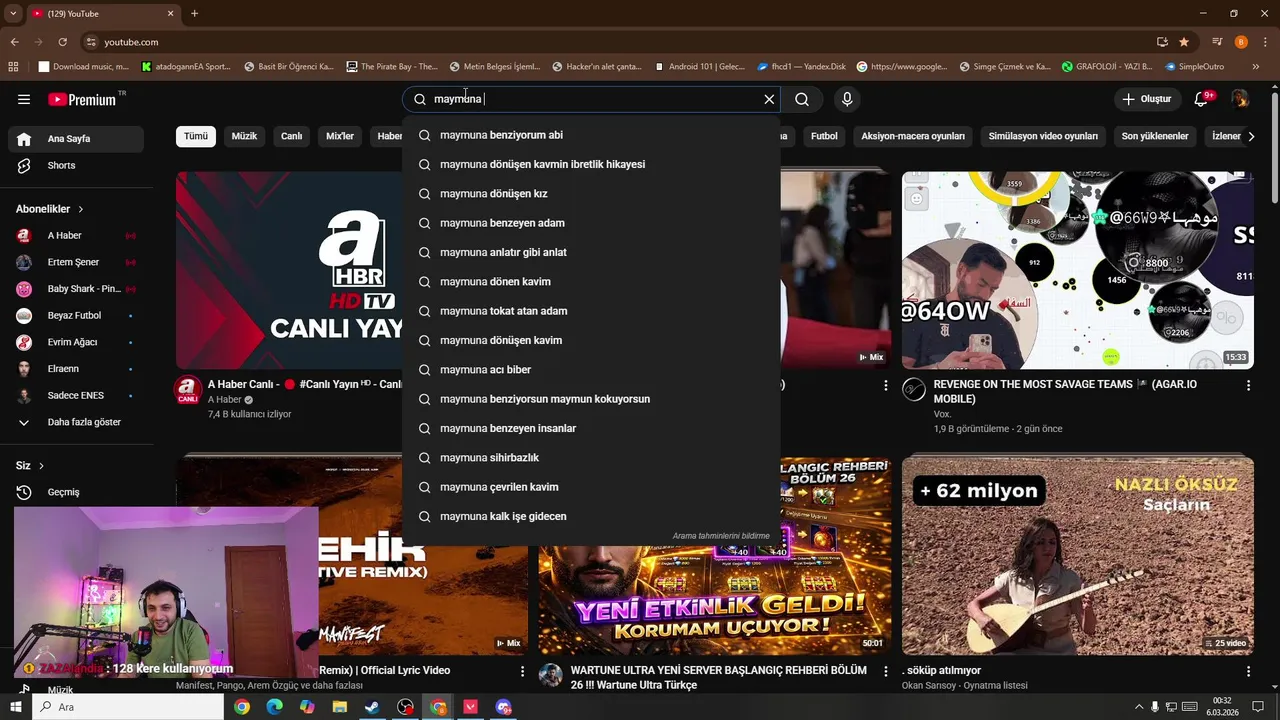1280x720 pixels.
Task: Open more options for Agar.io video
Action: point(1248,385)
